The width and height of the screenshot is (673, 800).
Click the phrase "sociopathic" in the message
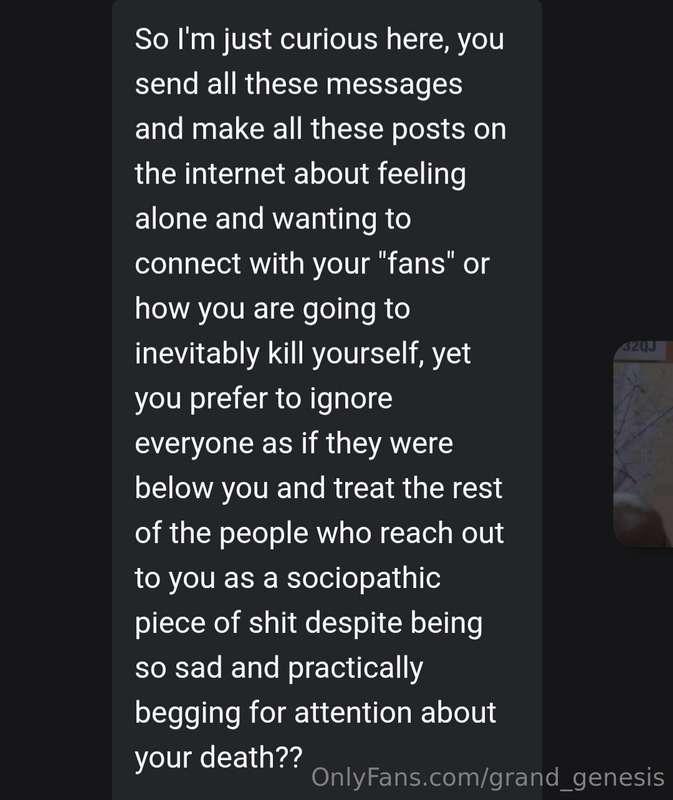363,578
